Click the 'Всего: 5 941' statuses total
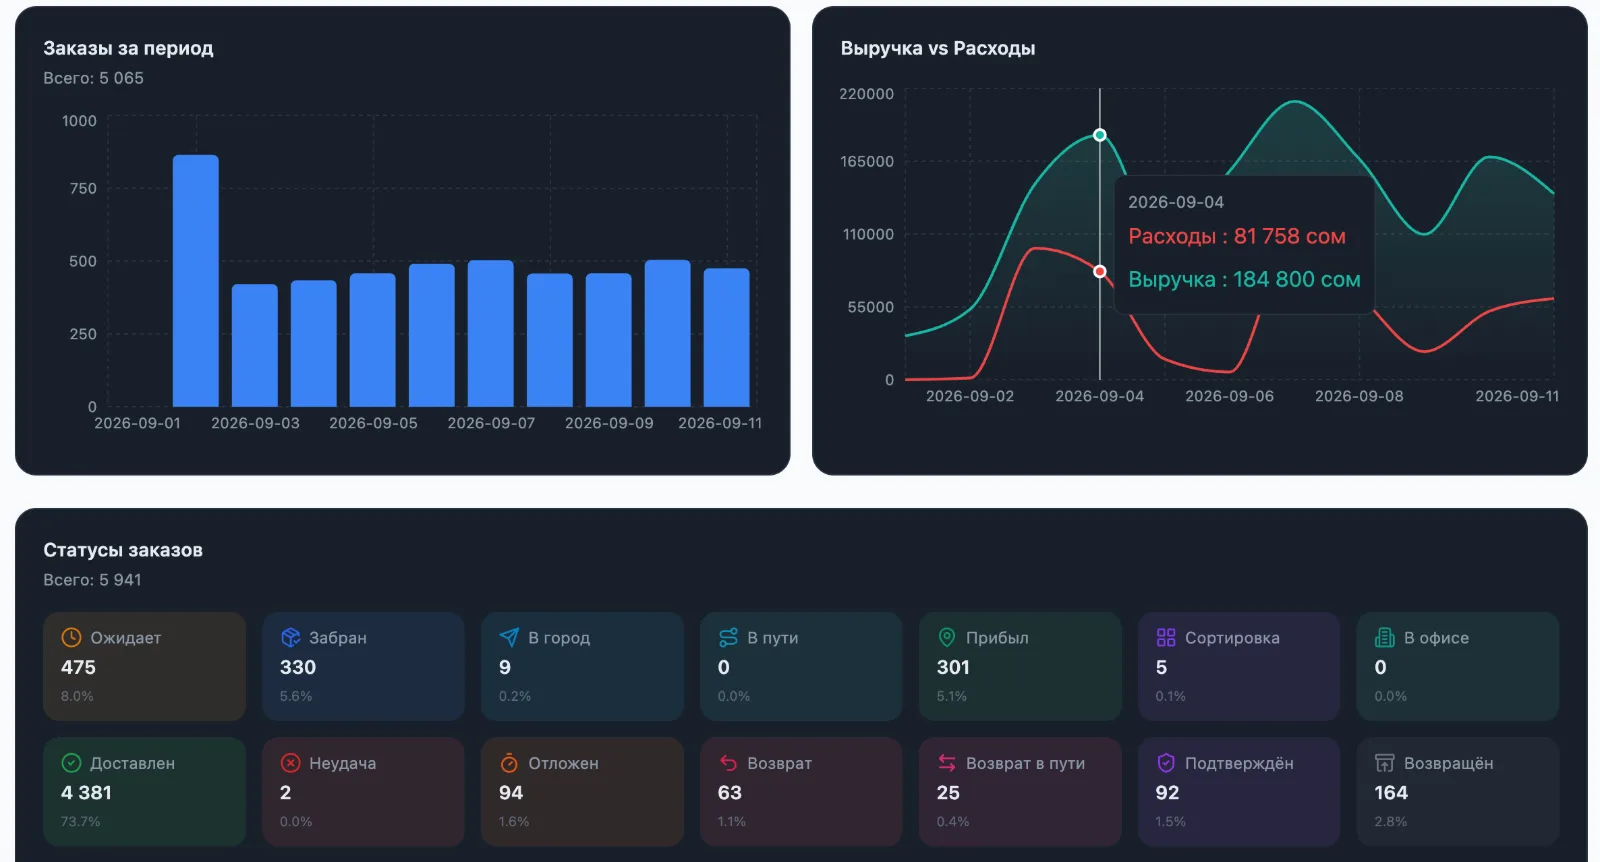The width and height of the screenshot is (1600, 862). click(92, 580)
